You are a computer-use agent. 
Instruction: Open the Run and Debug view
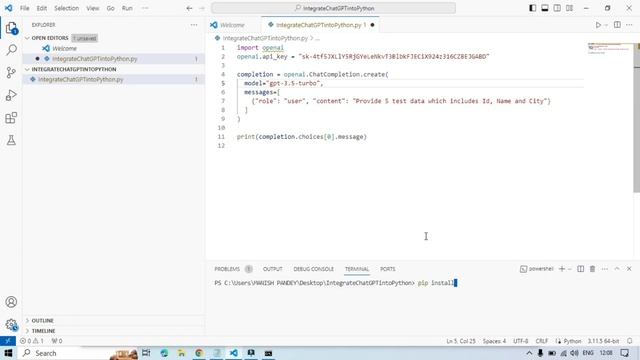(x=11, y=95)
